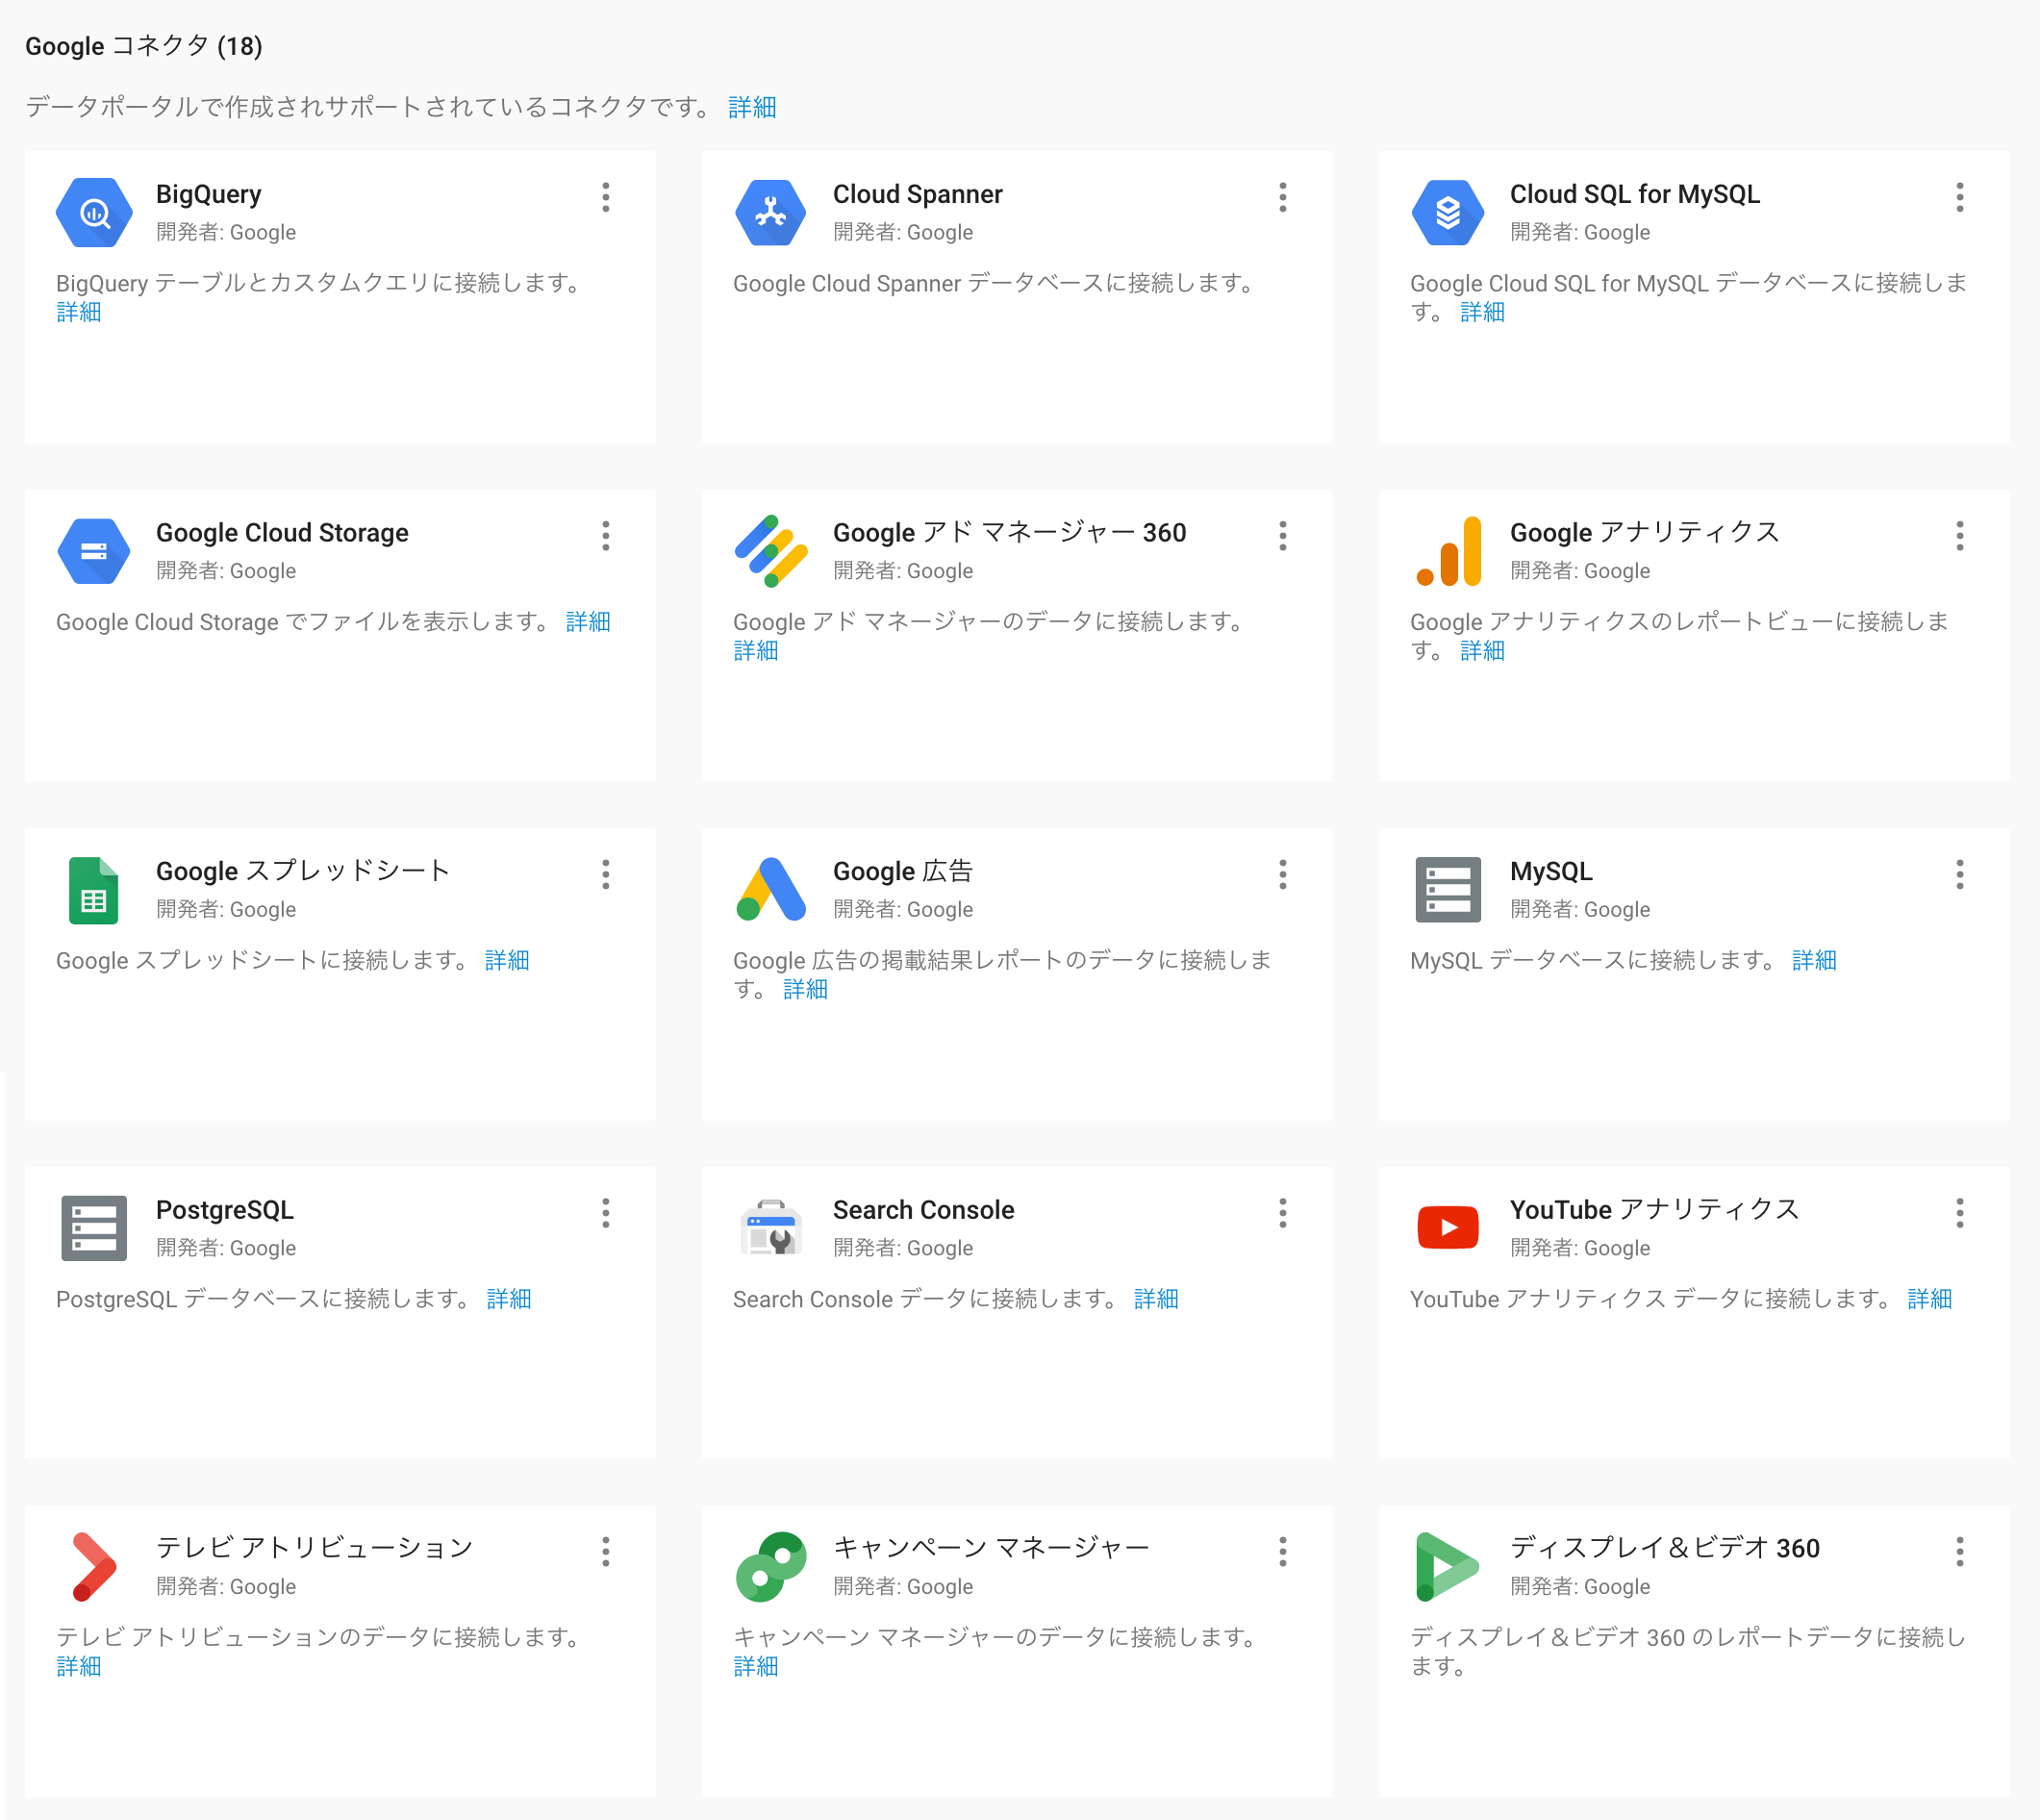Select the PostgreSQL connector title
The image size is (2040, 1820).
(225, 1210)
